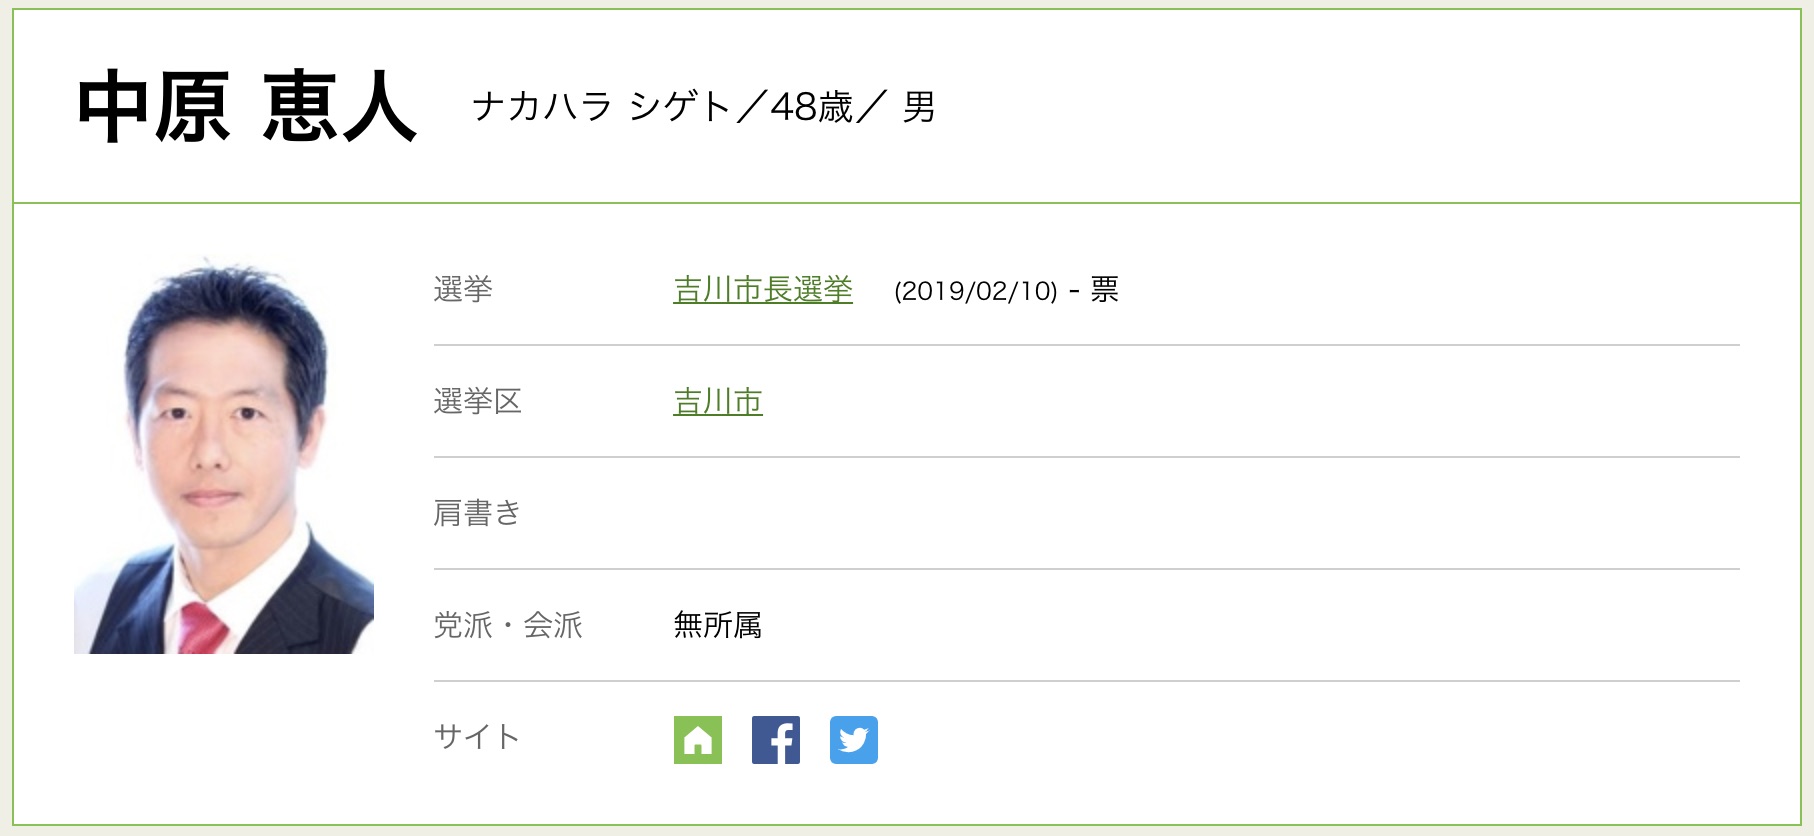Click the サイト row label
This screenshot has height=836, width=1814.
pyautogui.click(x=477, y=738)
